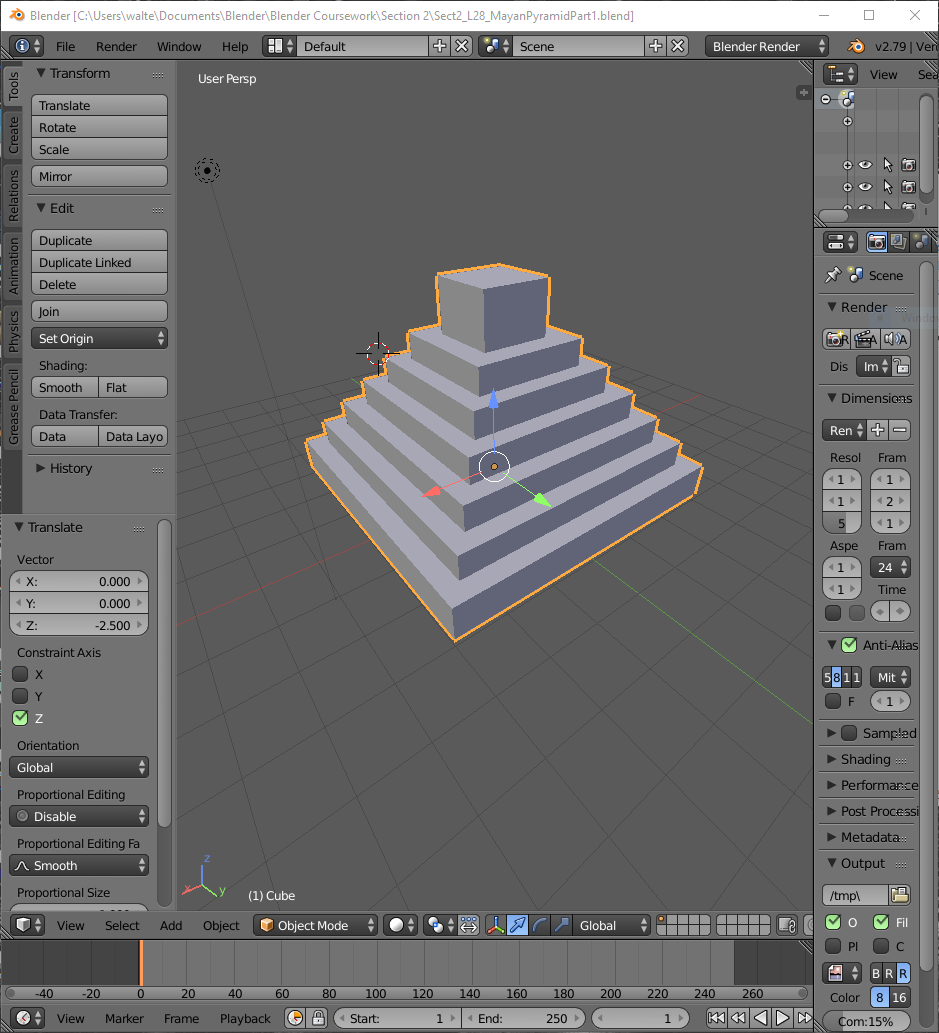939x1033 pixels.
Task: Expand the History panel
Action: [40, 468]
